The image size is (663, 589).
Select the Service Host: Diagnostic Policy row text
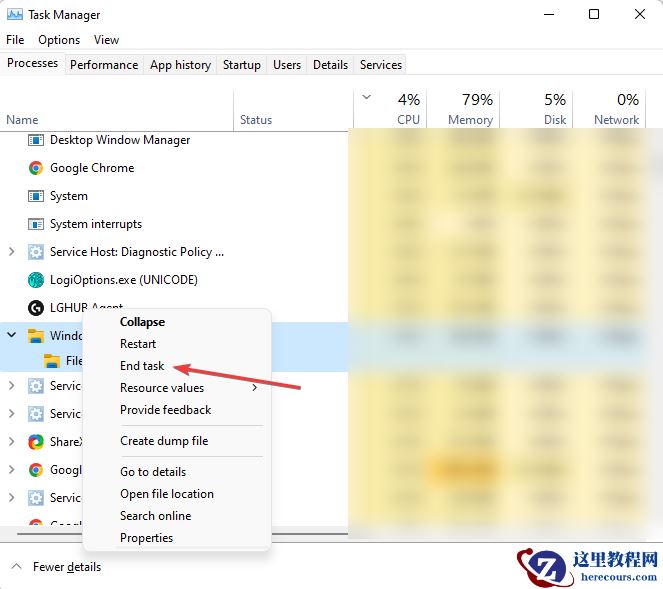137,252
